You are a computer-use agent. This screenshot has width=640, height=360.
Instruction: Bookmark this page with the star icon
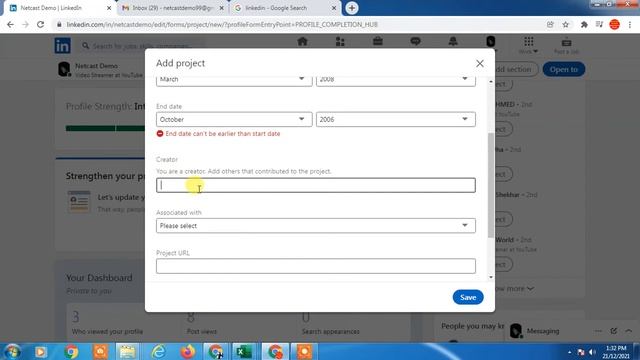pyautogui.click(x=565, y=24)
